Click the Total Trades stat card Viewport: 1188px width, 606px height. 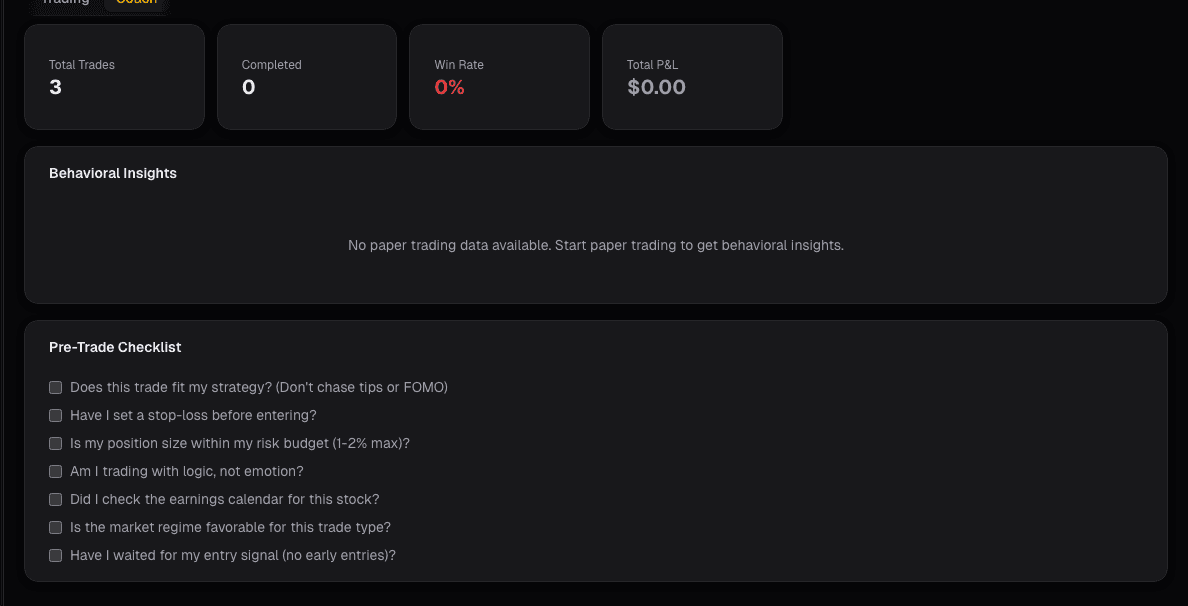pos(114,77)
